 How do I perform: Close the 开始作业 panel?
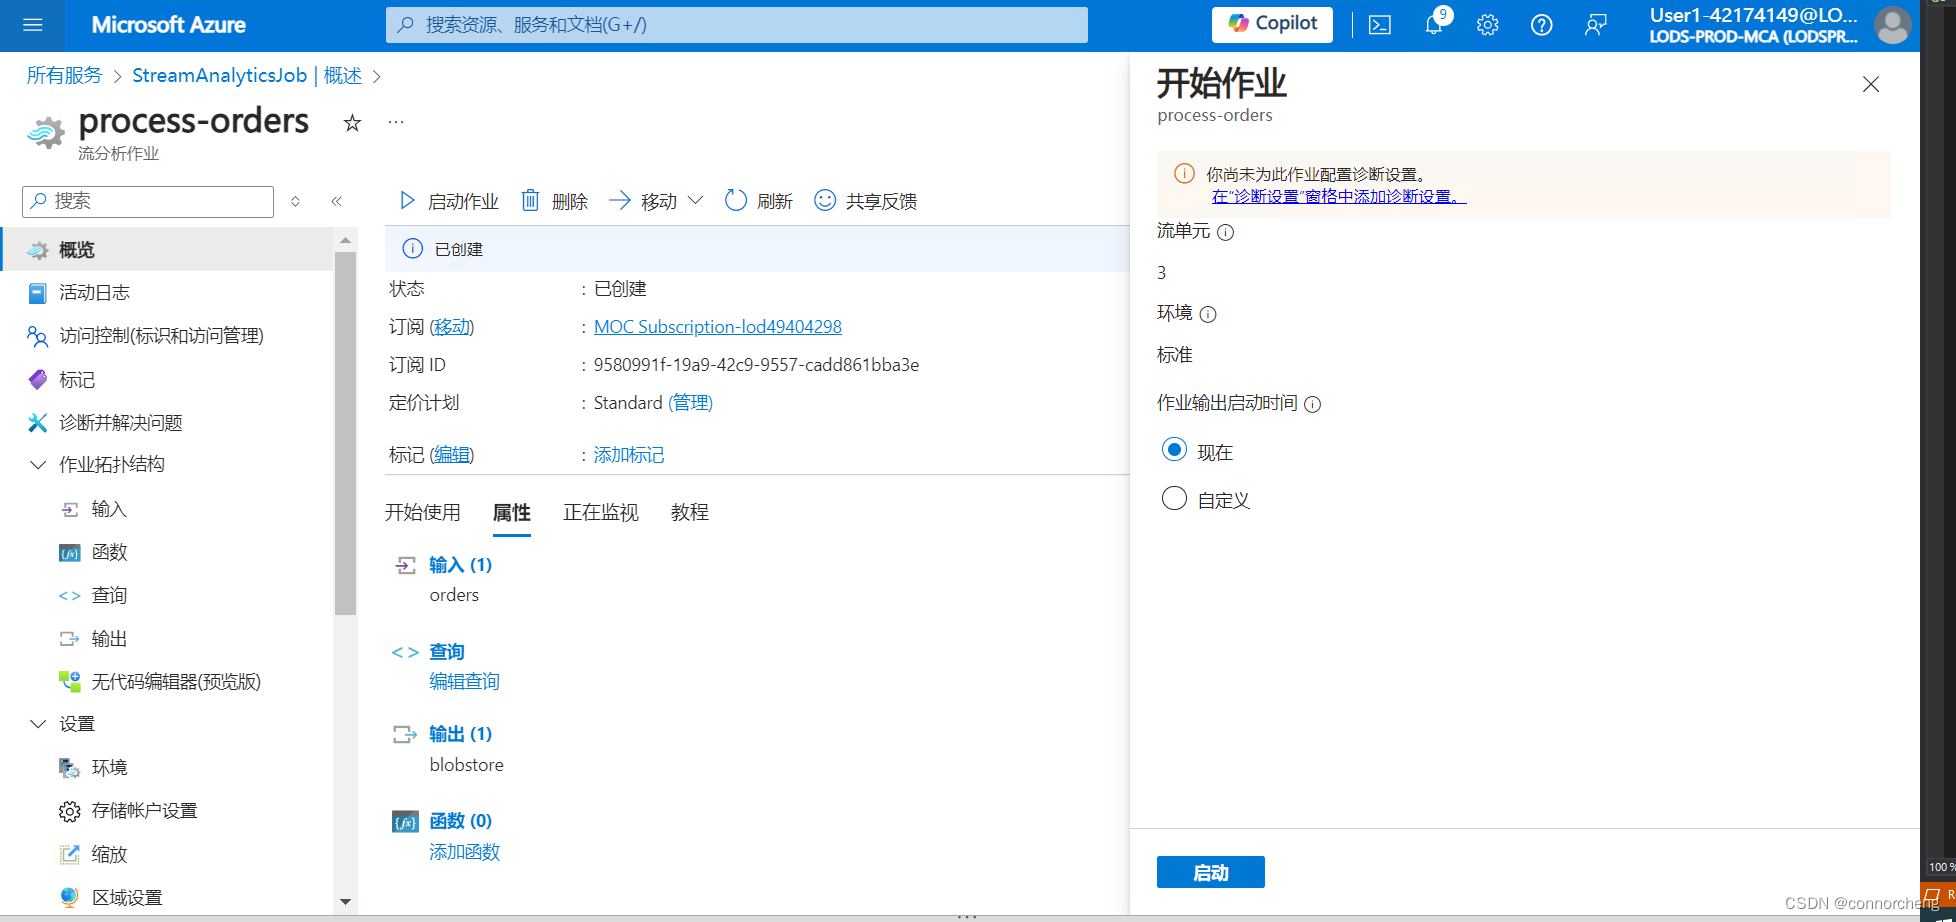click(x=1871, y=85)
